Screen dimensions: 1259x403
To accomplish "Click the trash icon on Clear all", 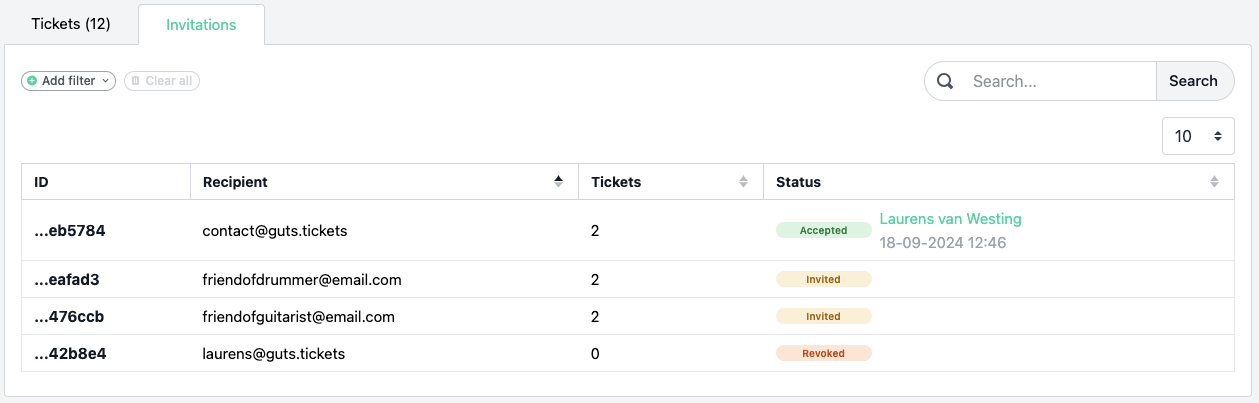I will 136,81.
